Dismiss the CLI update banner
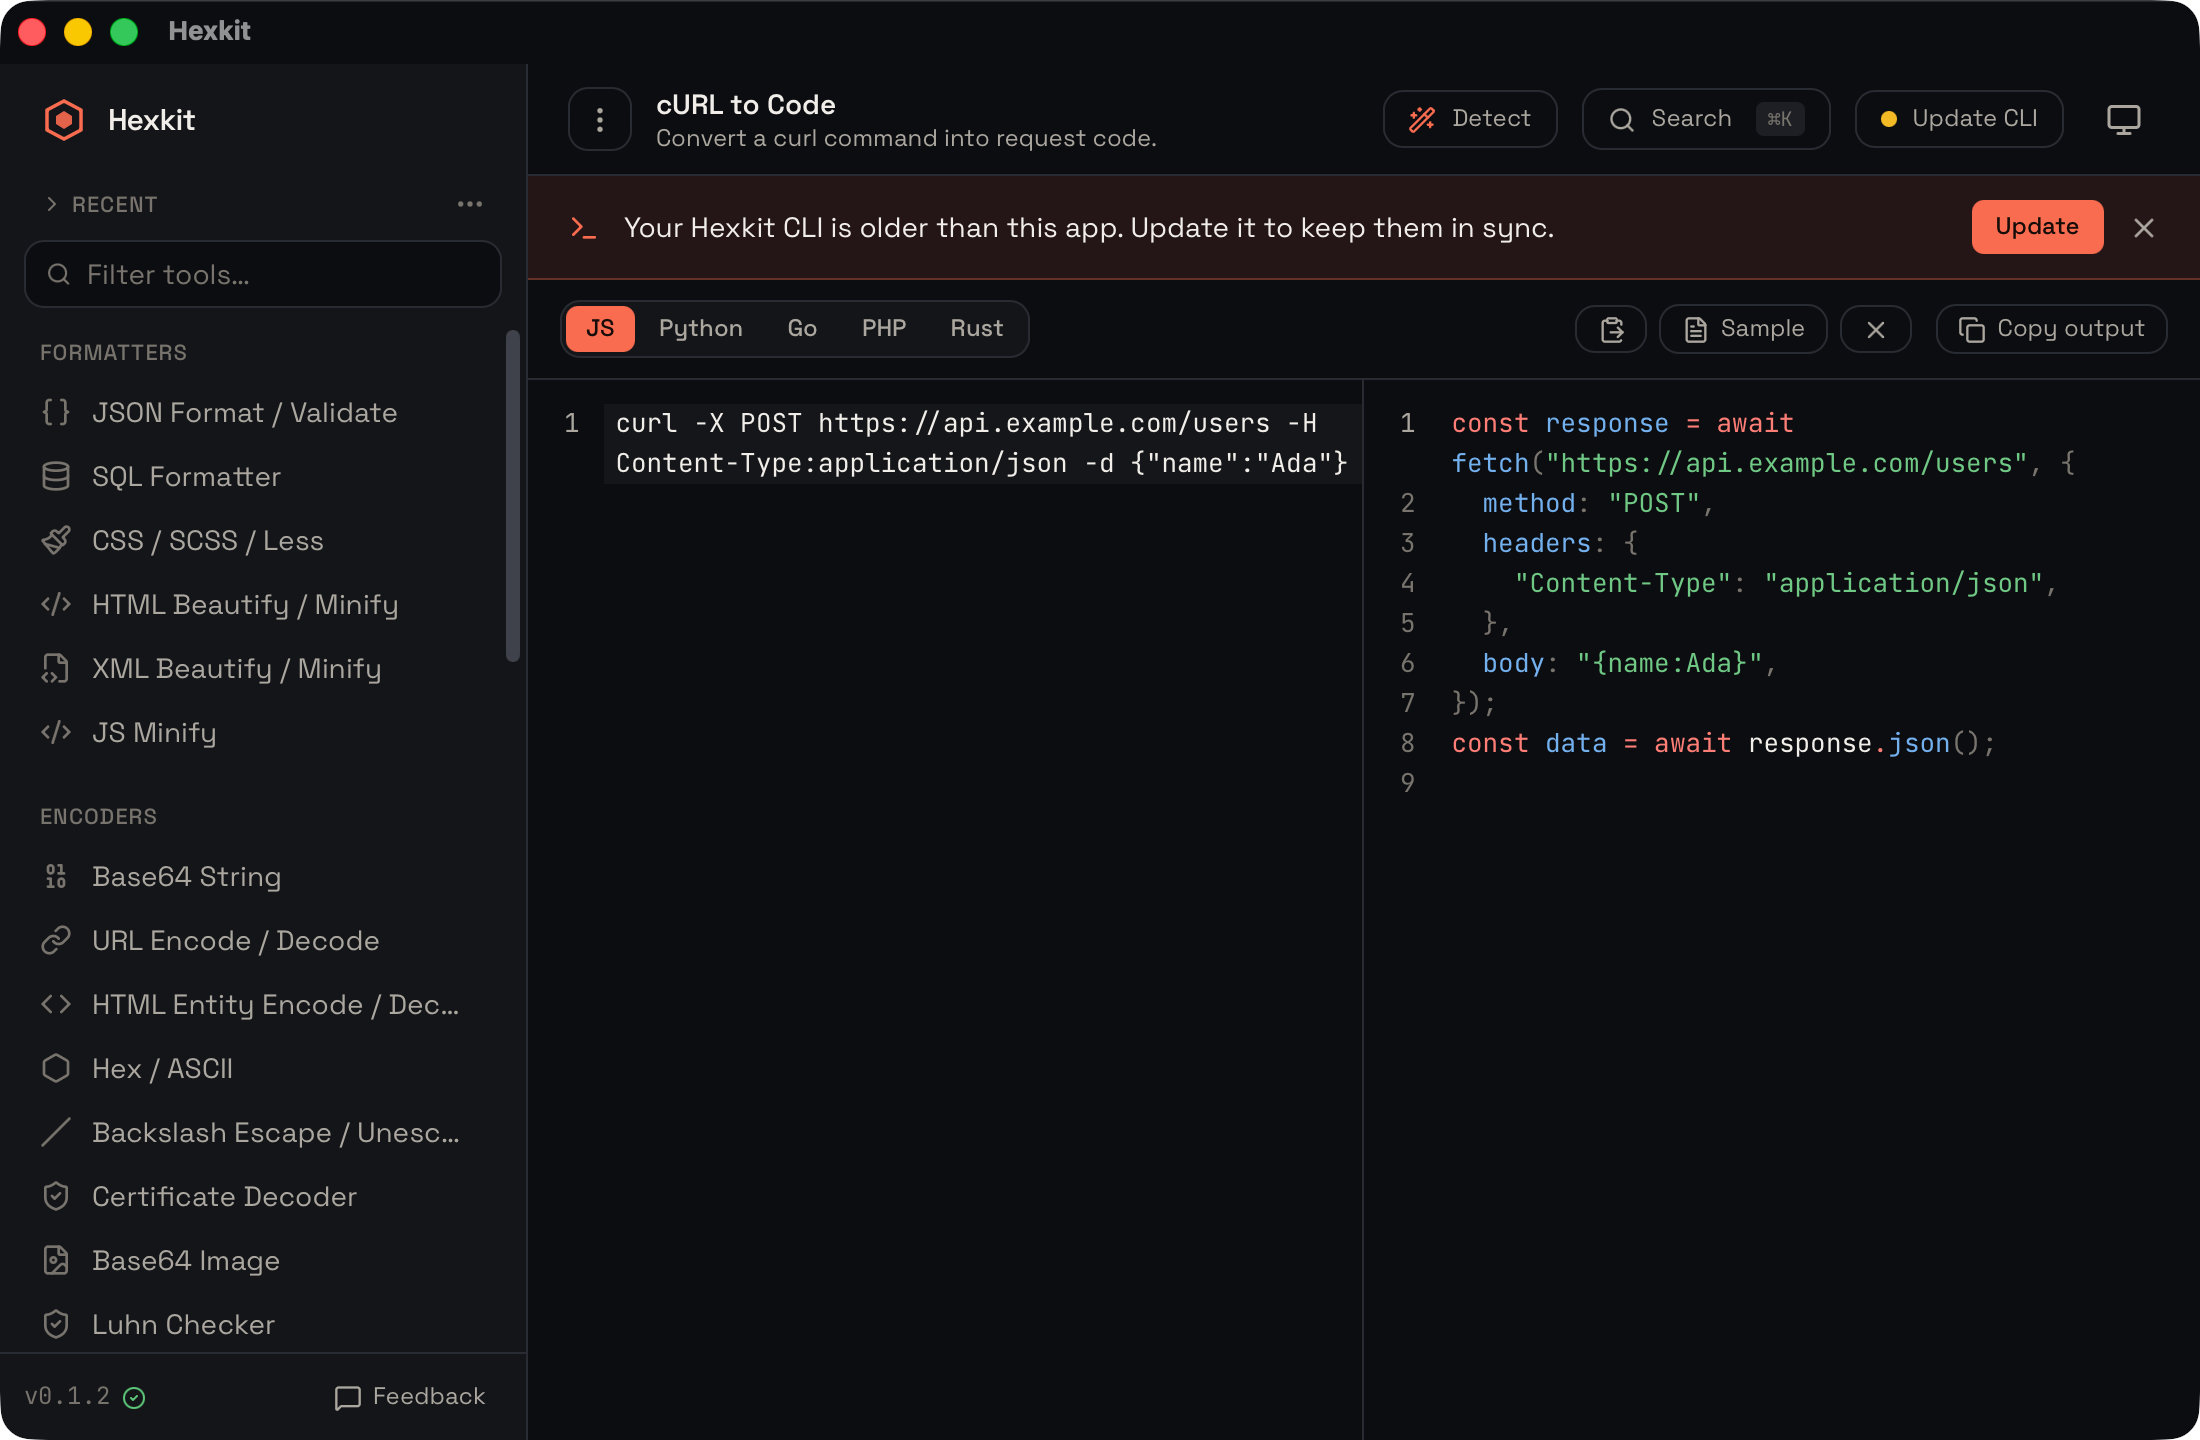 [x=2144, y=228]
